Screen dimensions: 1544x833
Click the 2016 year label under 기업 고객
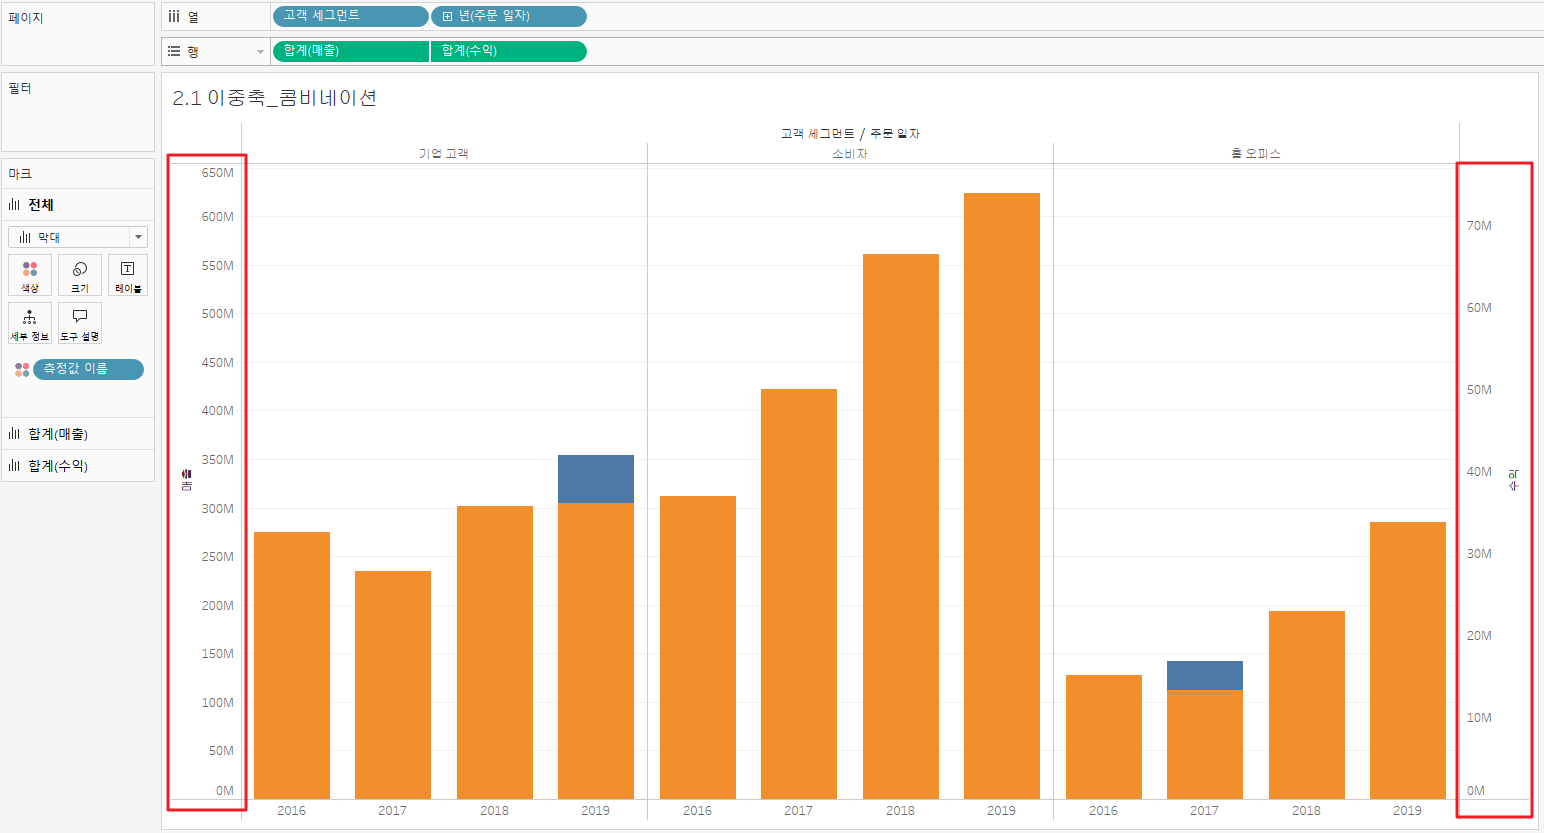tap(292, 811)
